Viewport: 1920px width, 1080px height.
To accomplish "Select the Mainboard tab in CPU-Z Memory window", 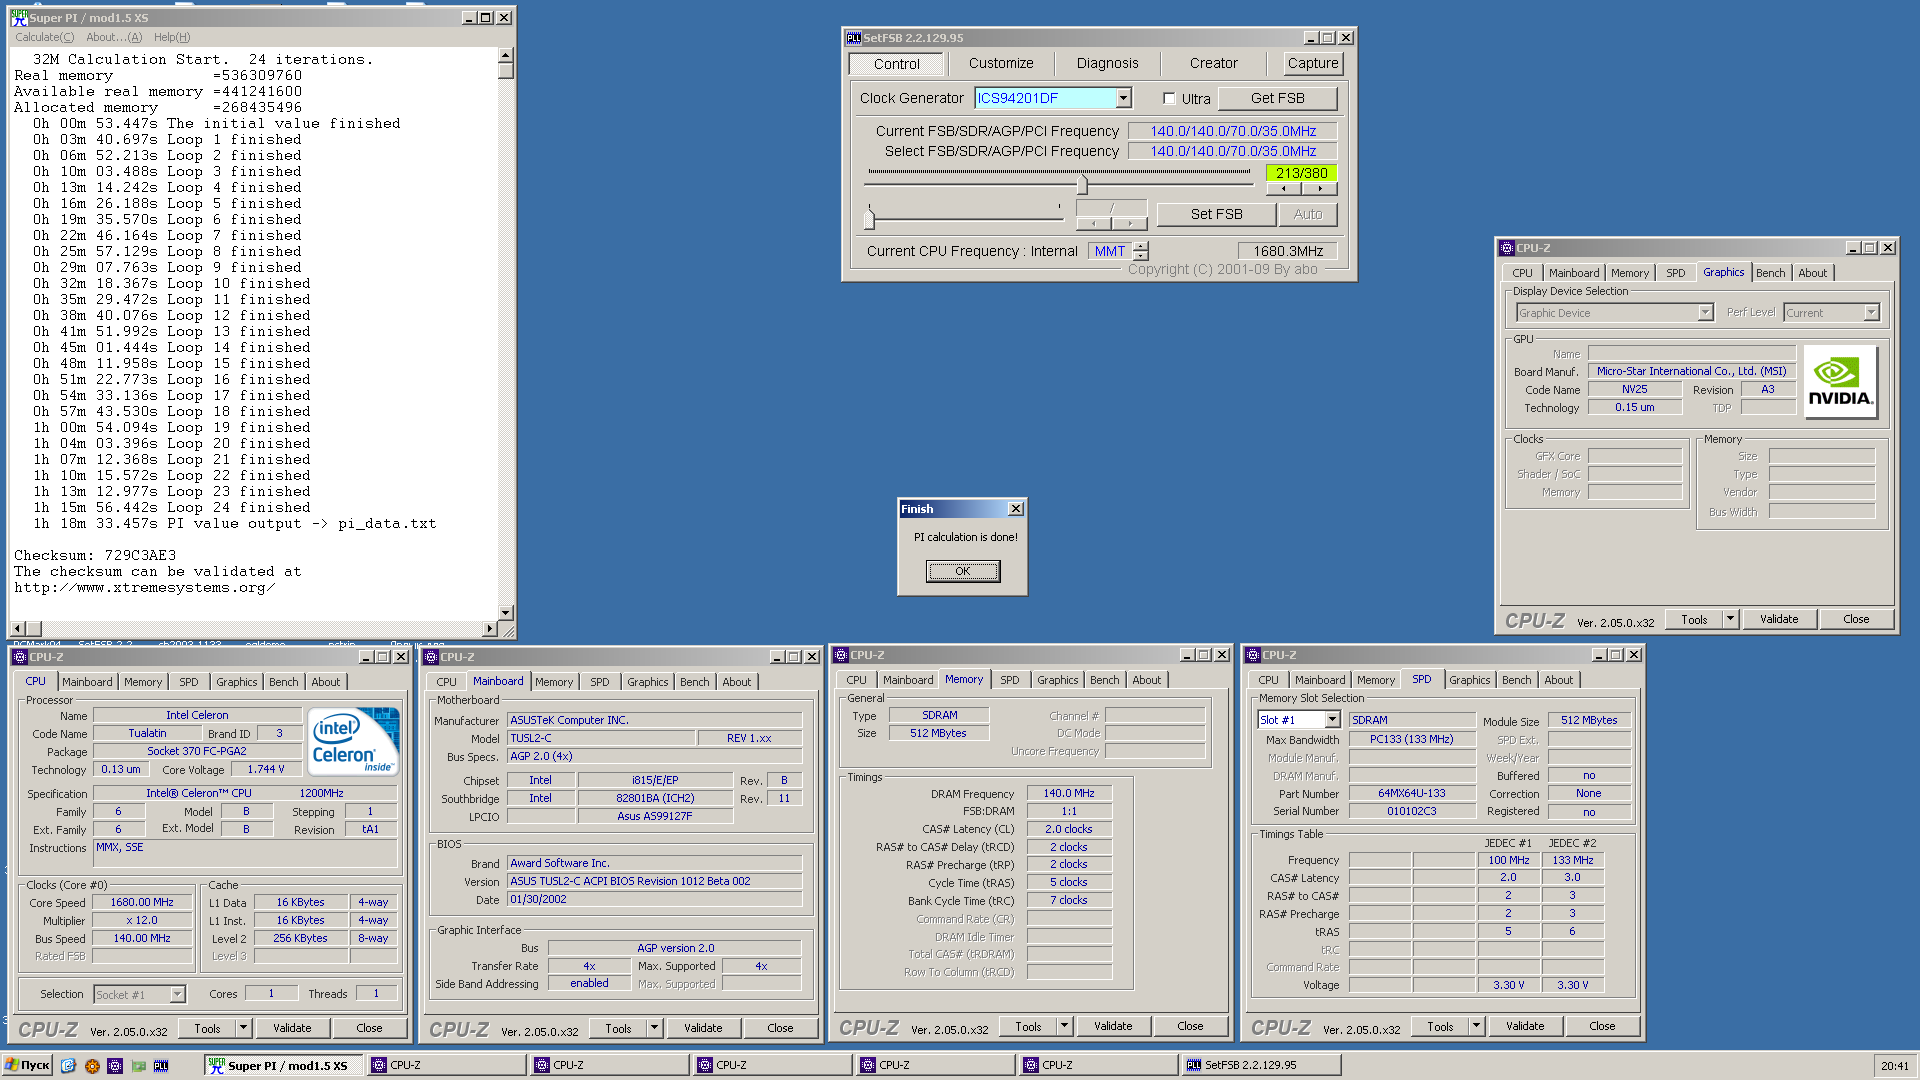I will tap(908, 680).
